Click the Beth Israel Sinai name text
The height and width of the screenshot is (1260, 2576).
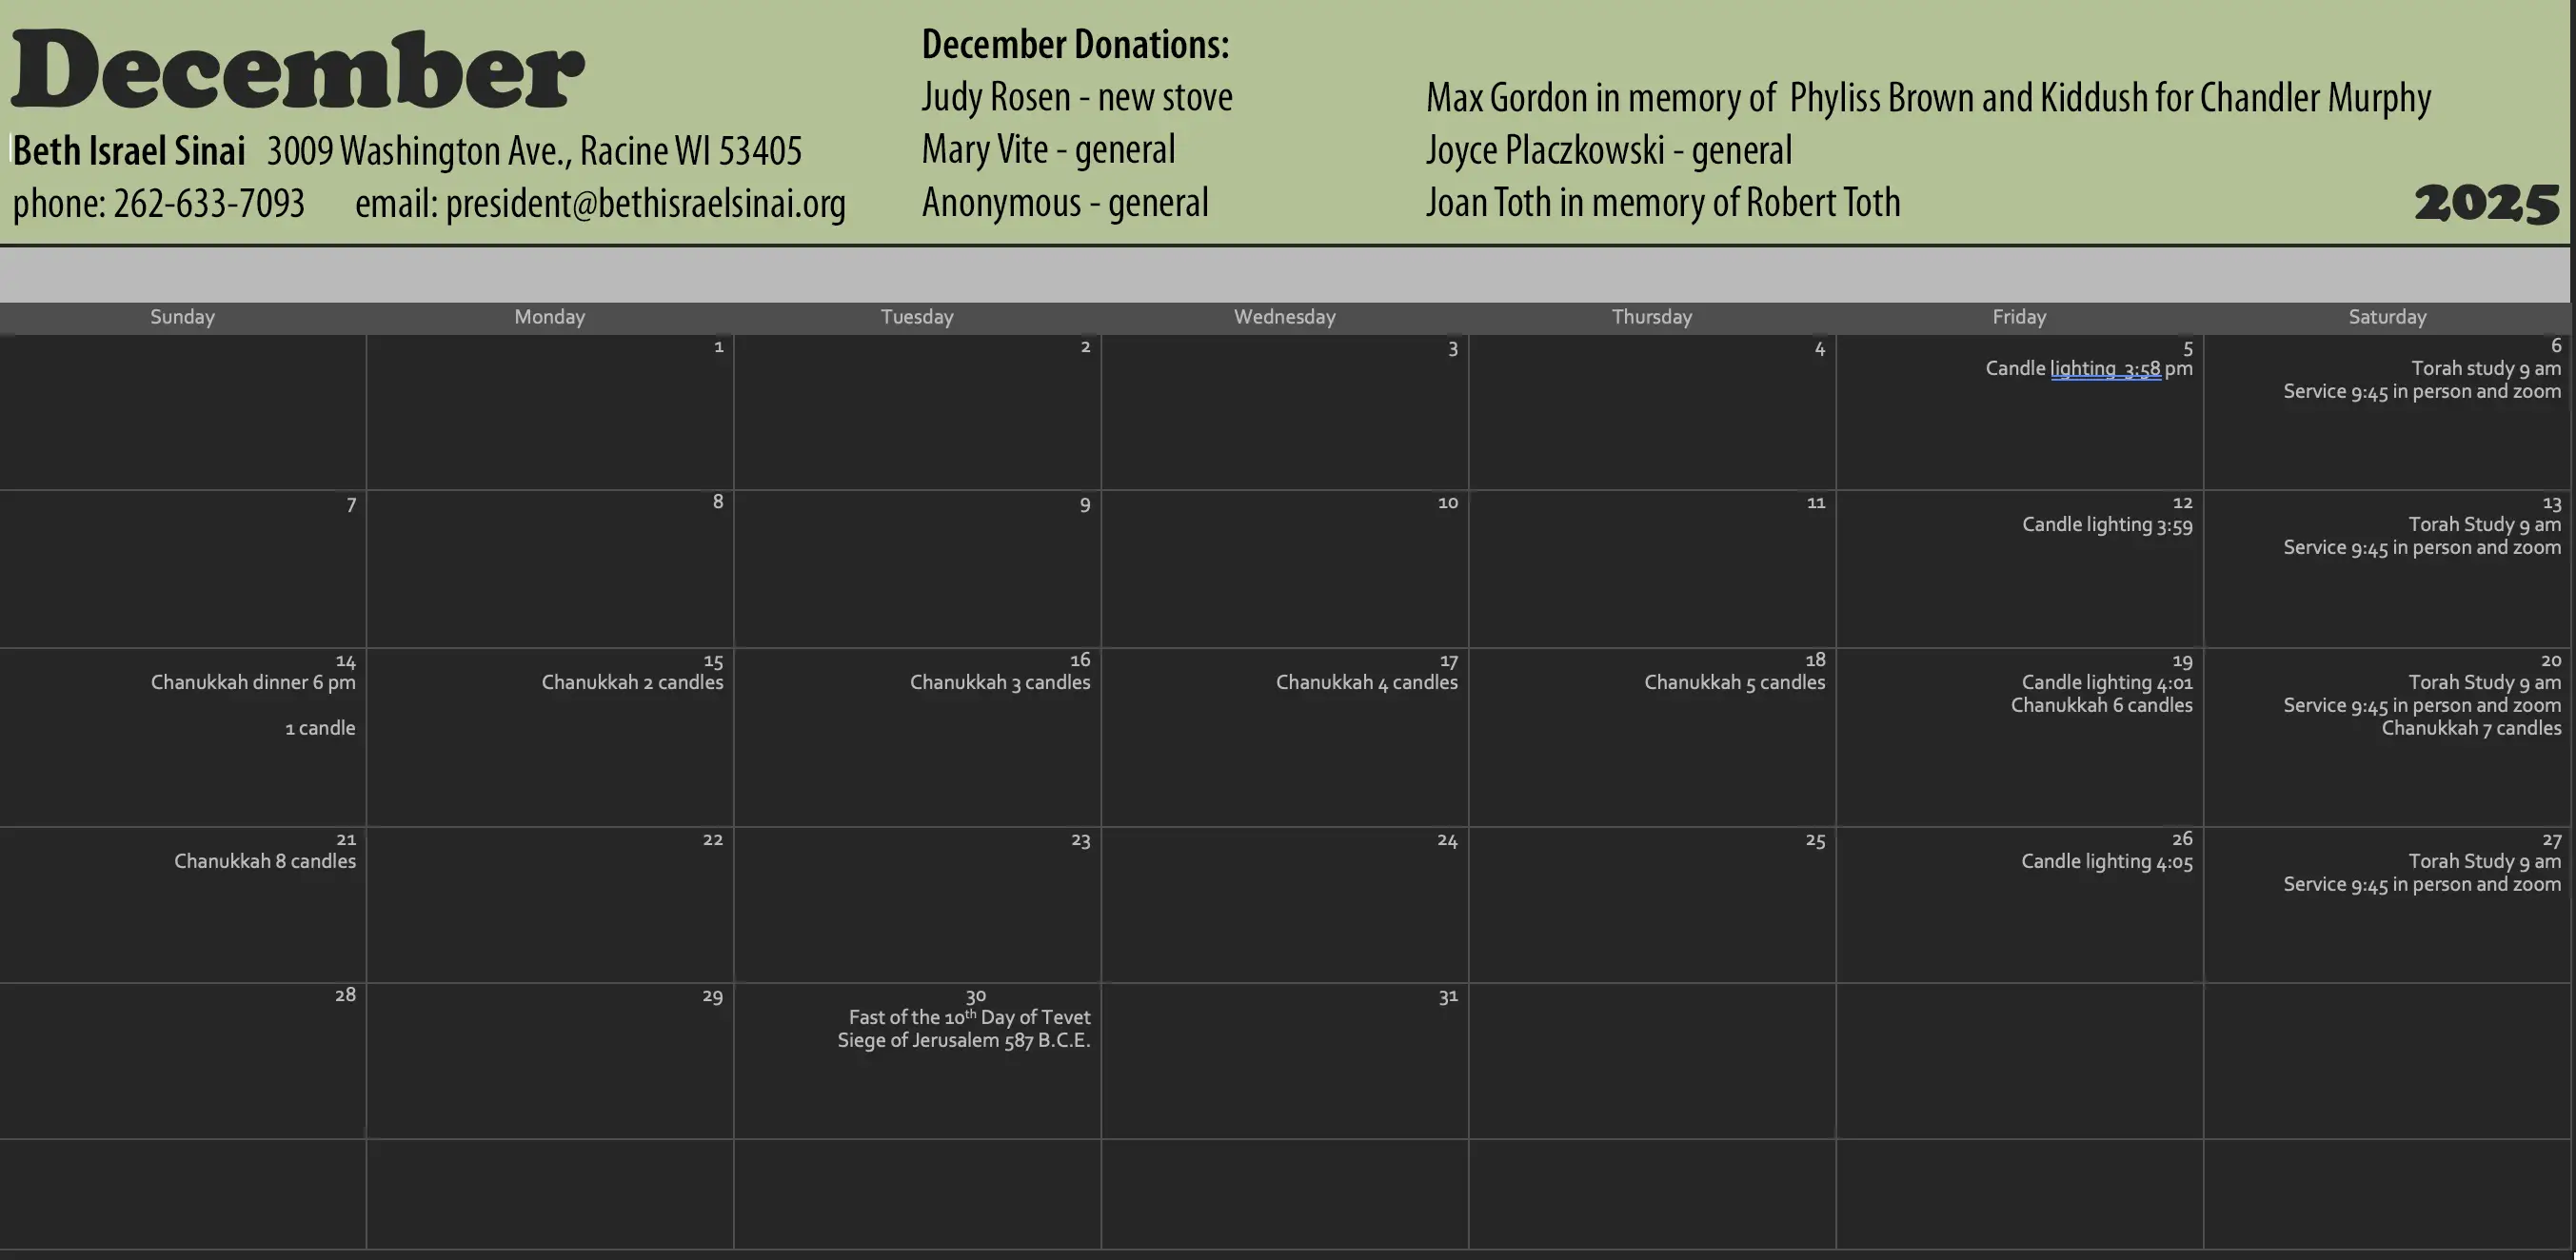[x=129, y=152]
